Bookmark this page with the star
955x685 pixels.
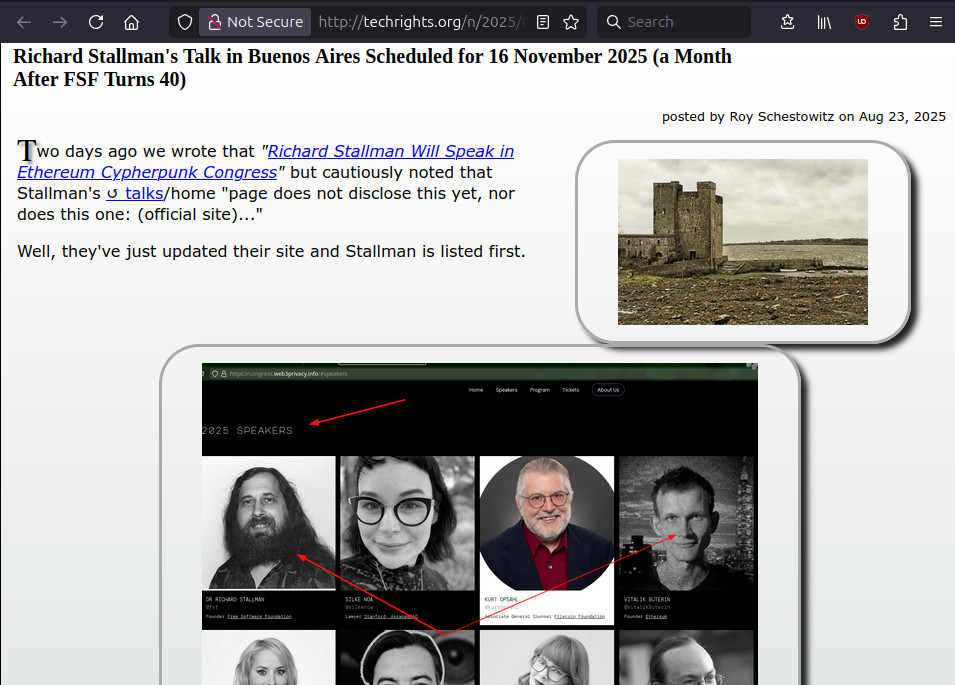(571, 23)
